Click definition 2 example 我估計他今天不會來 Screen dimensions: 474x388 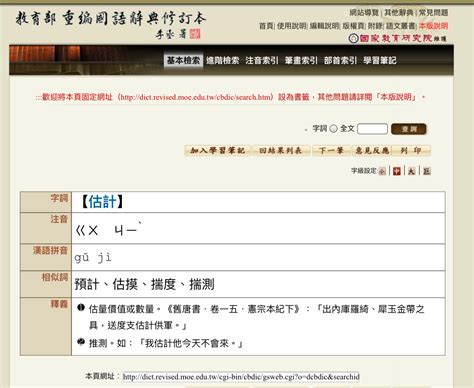pos(187,343)
